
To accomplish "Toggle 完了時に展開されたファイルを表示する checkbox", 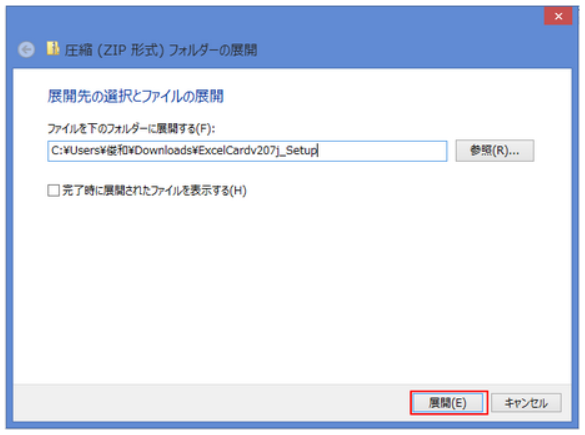I will pos(53,190).
